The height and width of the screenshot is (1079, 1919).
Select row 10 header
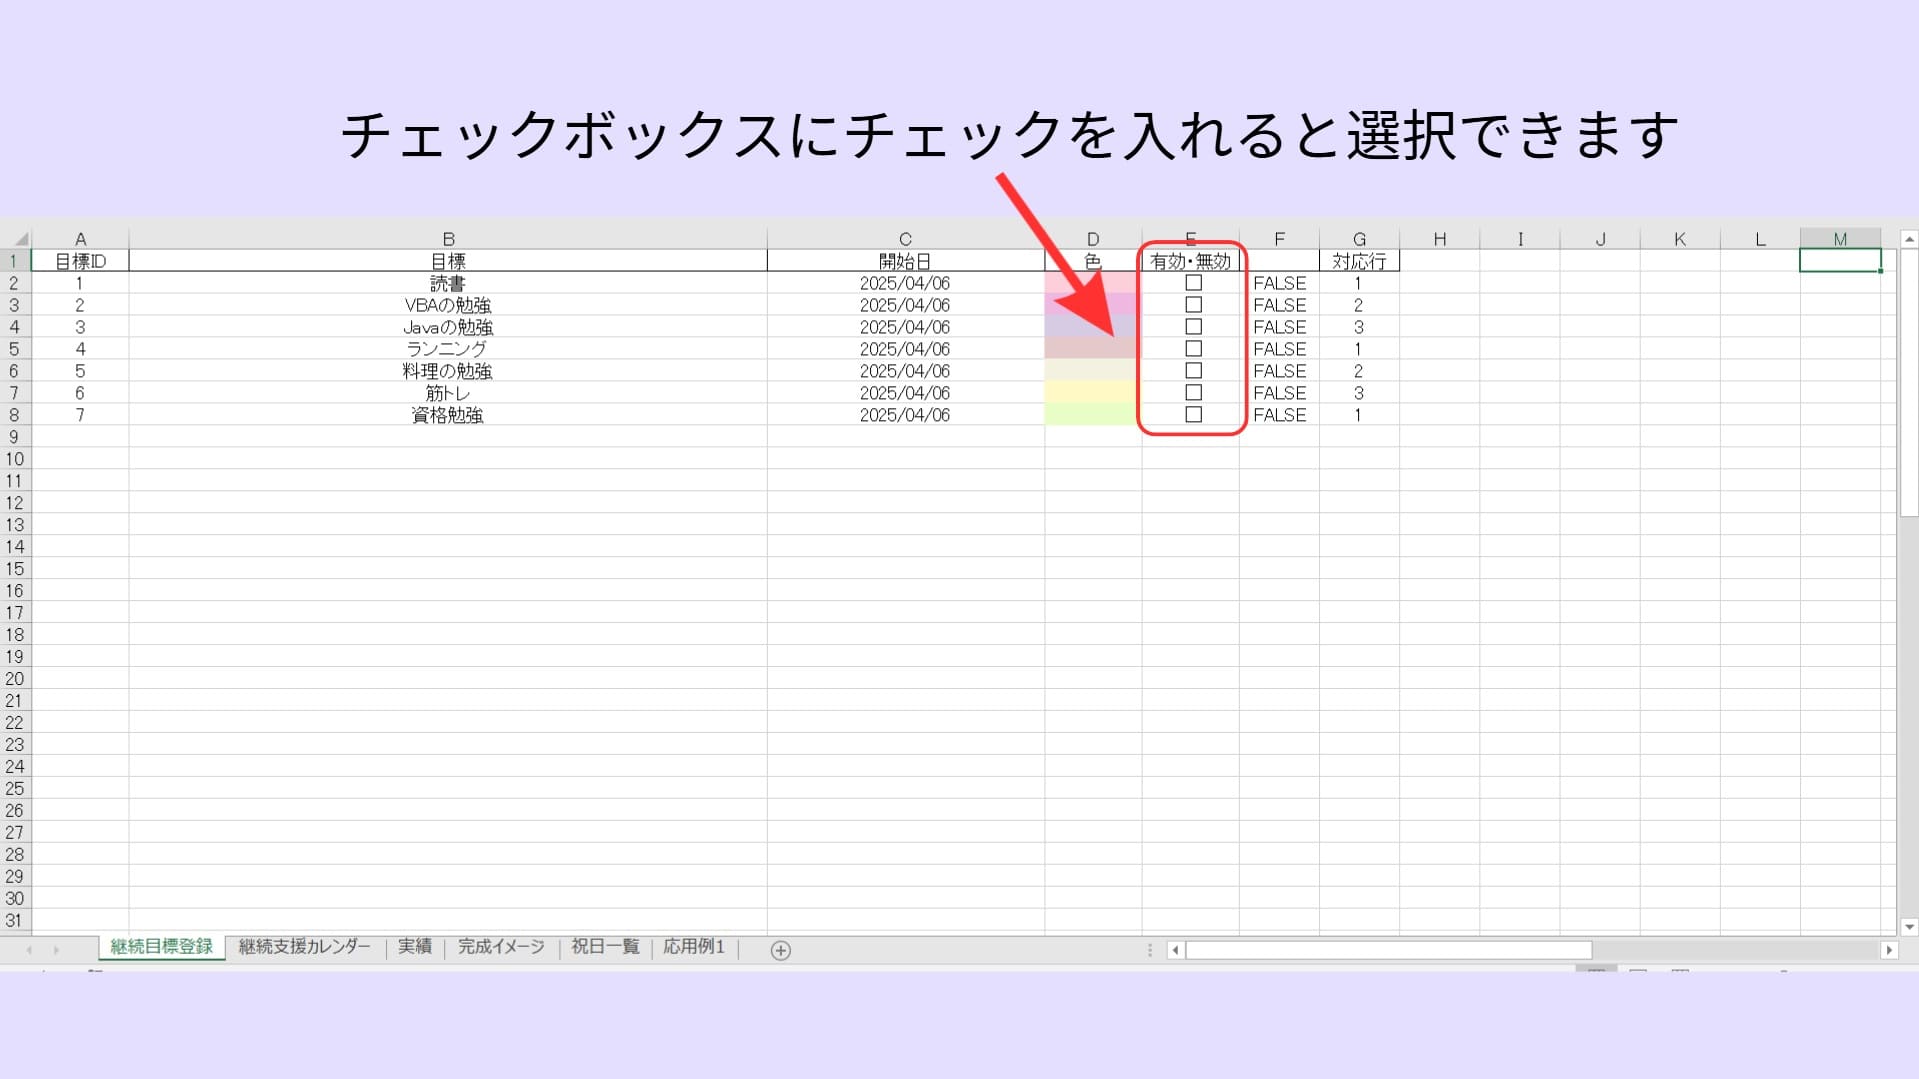[15, 459]
